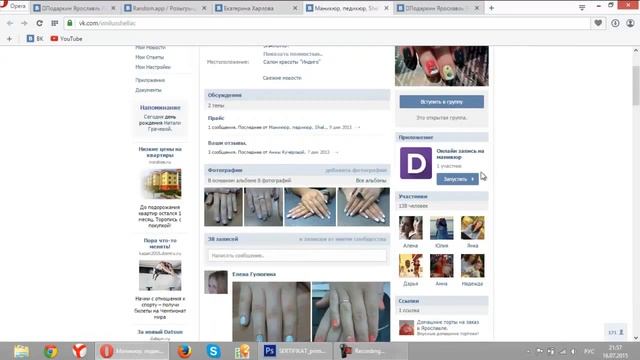Open the Ваши отзывы discussion topic

[227, 143]
